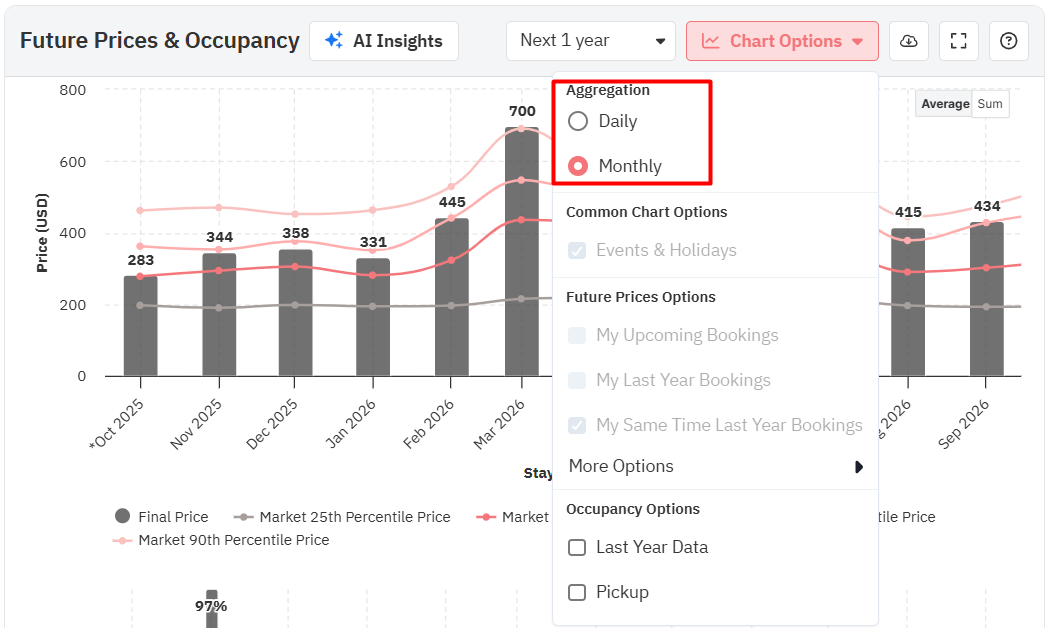Select the Monthly aggregation radio button

[x=578, y=166]
